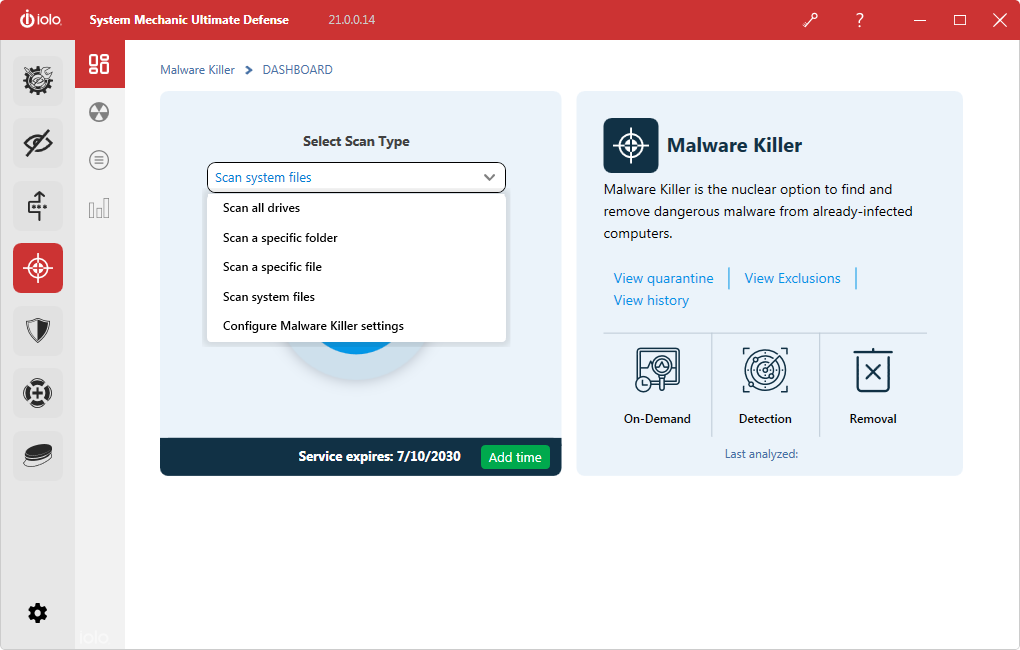This screenshot has height=650, width=1020.
Task: Click the 'Detection' label text
Action: pos(765,419)
